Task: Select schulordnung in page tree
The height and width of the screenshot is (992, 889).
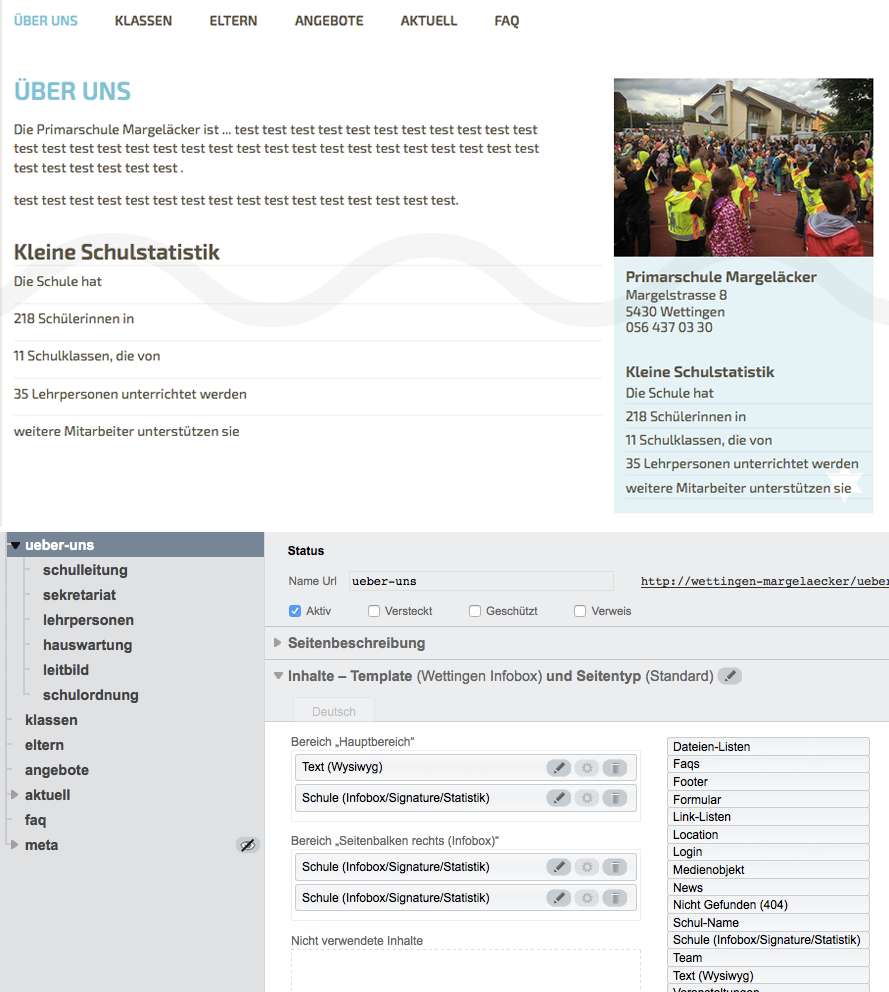Action: (x=90, y=695)
